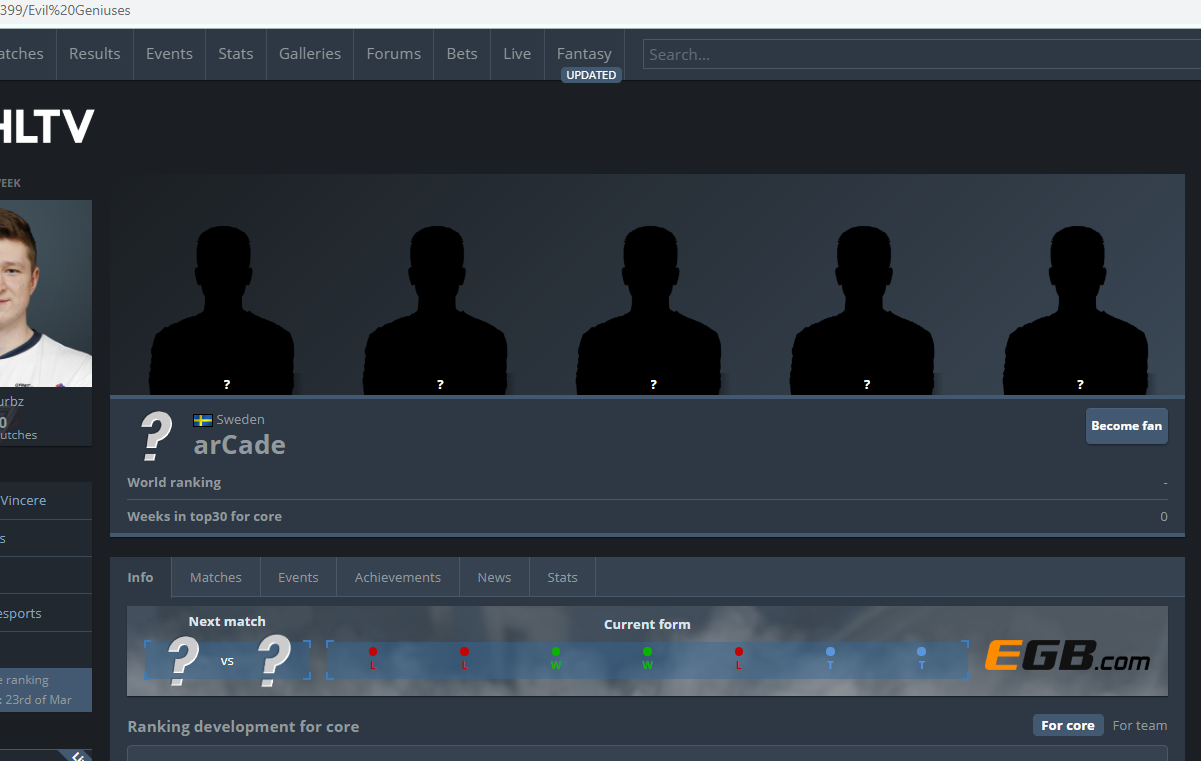The image size is (1201, 761).
Task: Open the Stats nav item
Action: tap(236, 54)
